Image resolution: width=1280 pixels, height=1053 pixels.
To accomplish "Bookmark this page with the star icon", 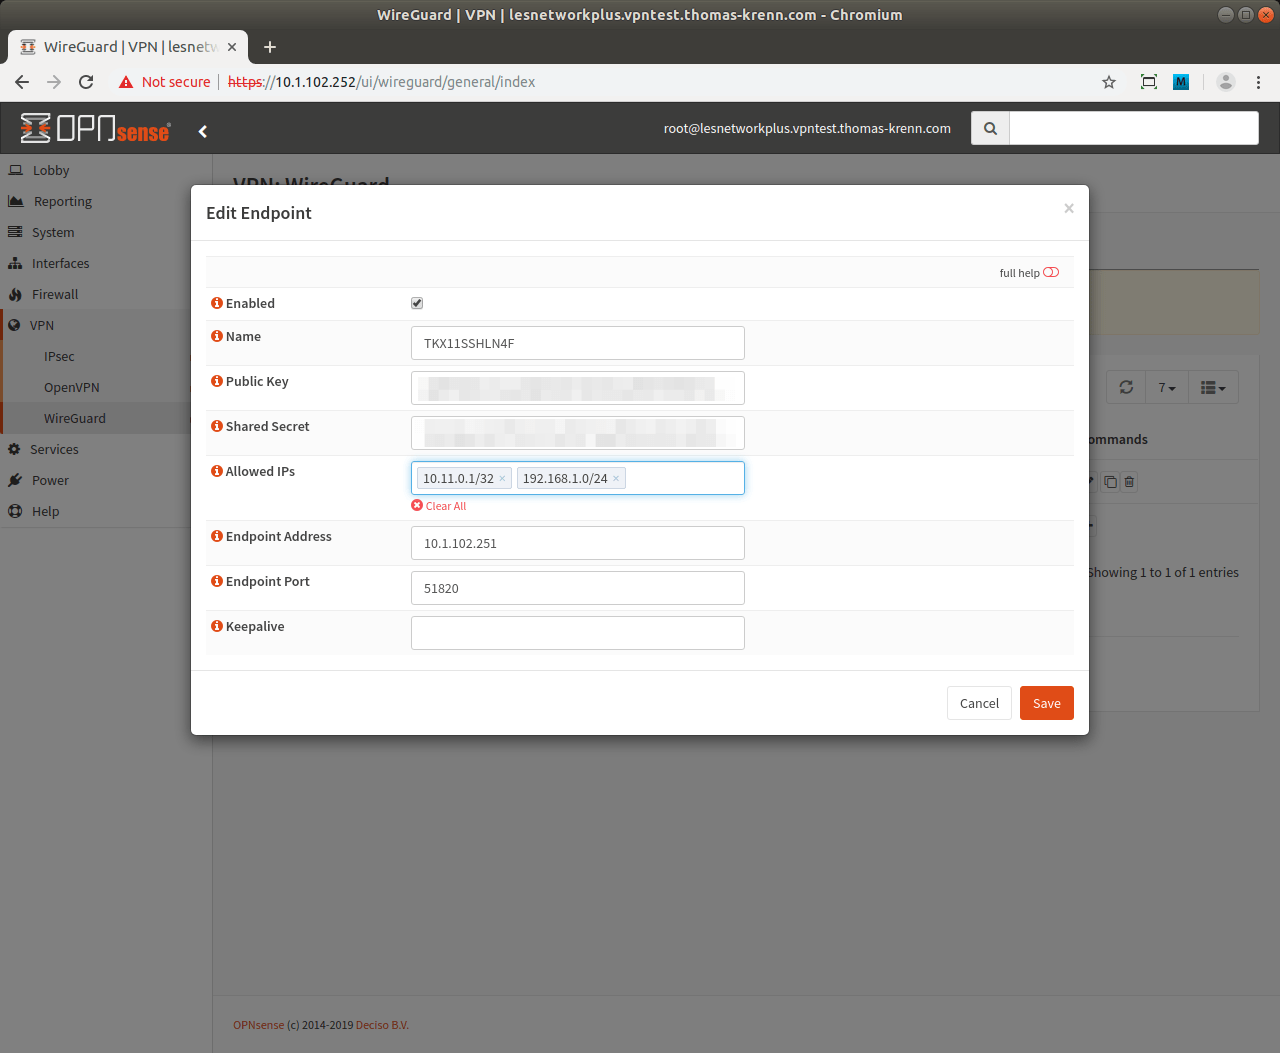I will [1108, 82].
